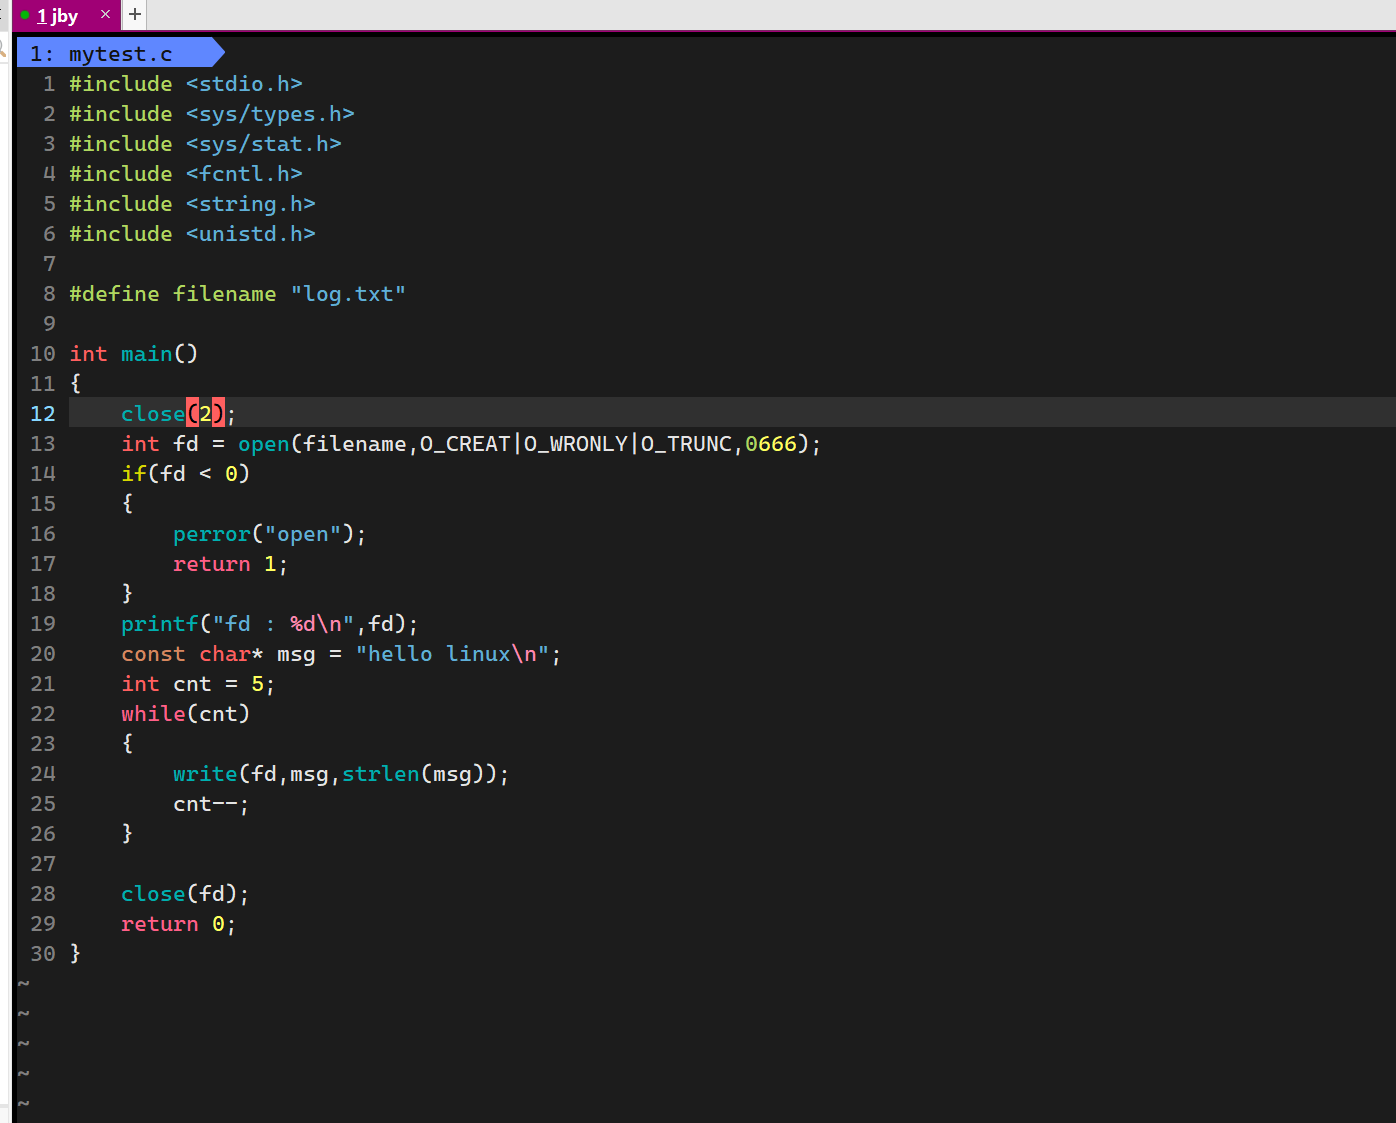Click 'open' function call on line 13
Viewport: 1396px width, 1123px height.
pos(264,444)
